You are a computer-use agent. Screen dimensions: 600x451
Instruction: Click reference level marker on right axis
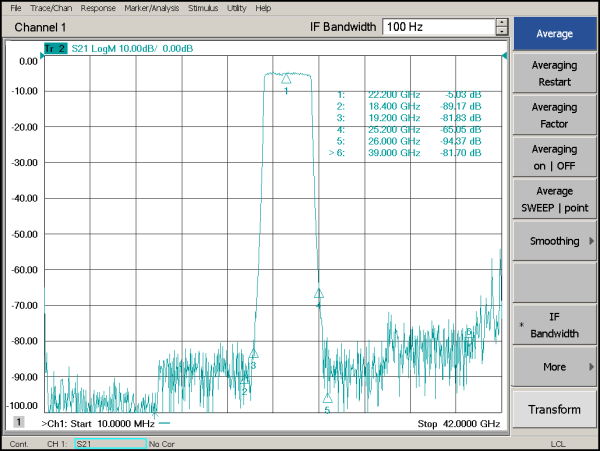(504, 56)
